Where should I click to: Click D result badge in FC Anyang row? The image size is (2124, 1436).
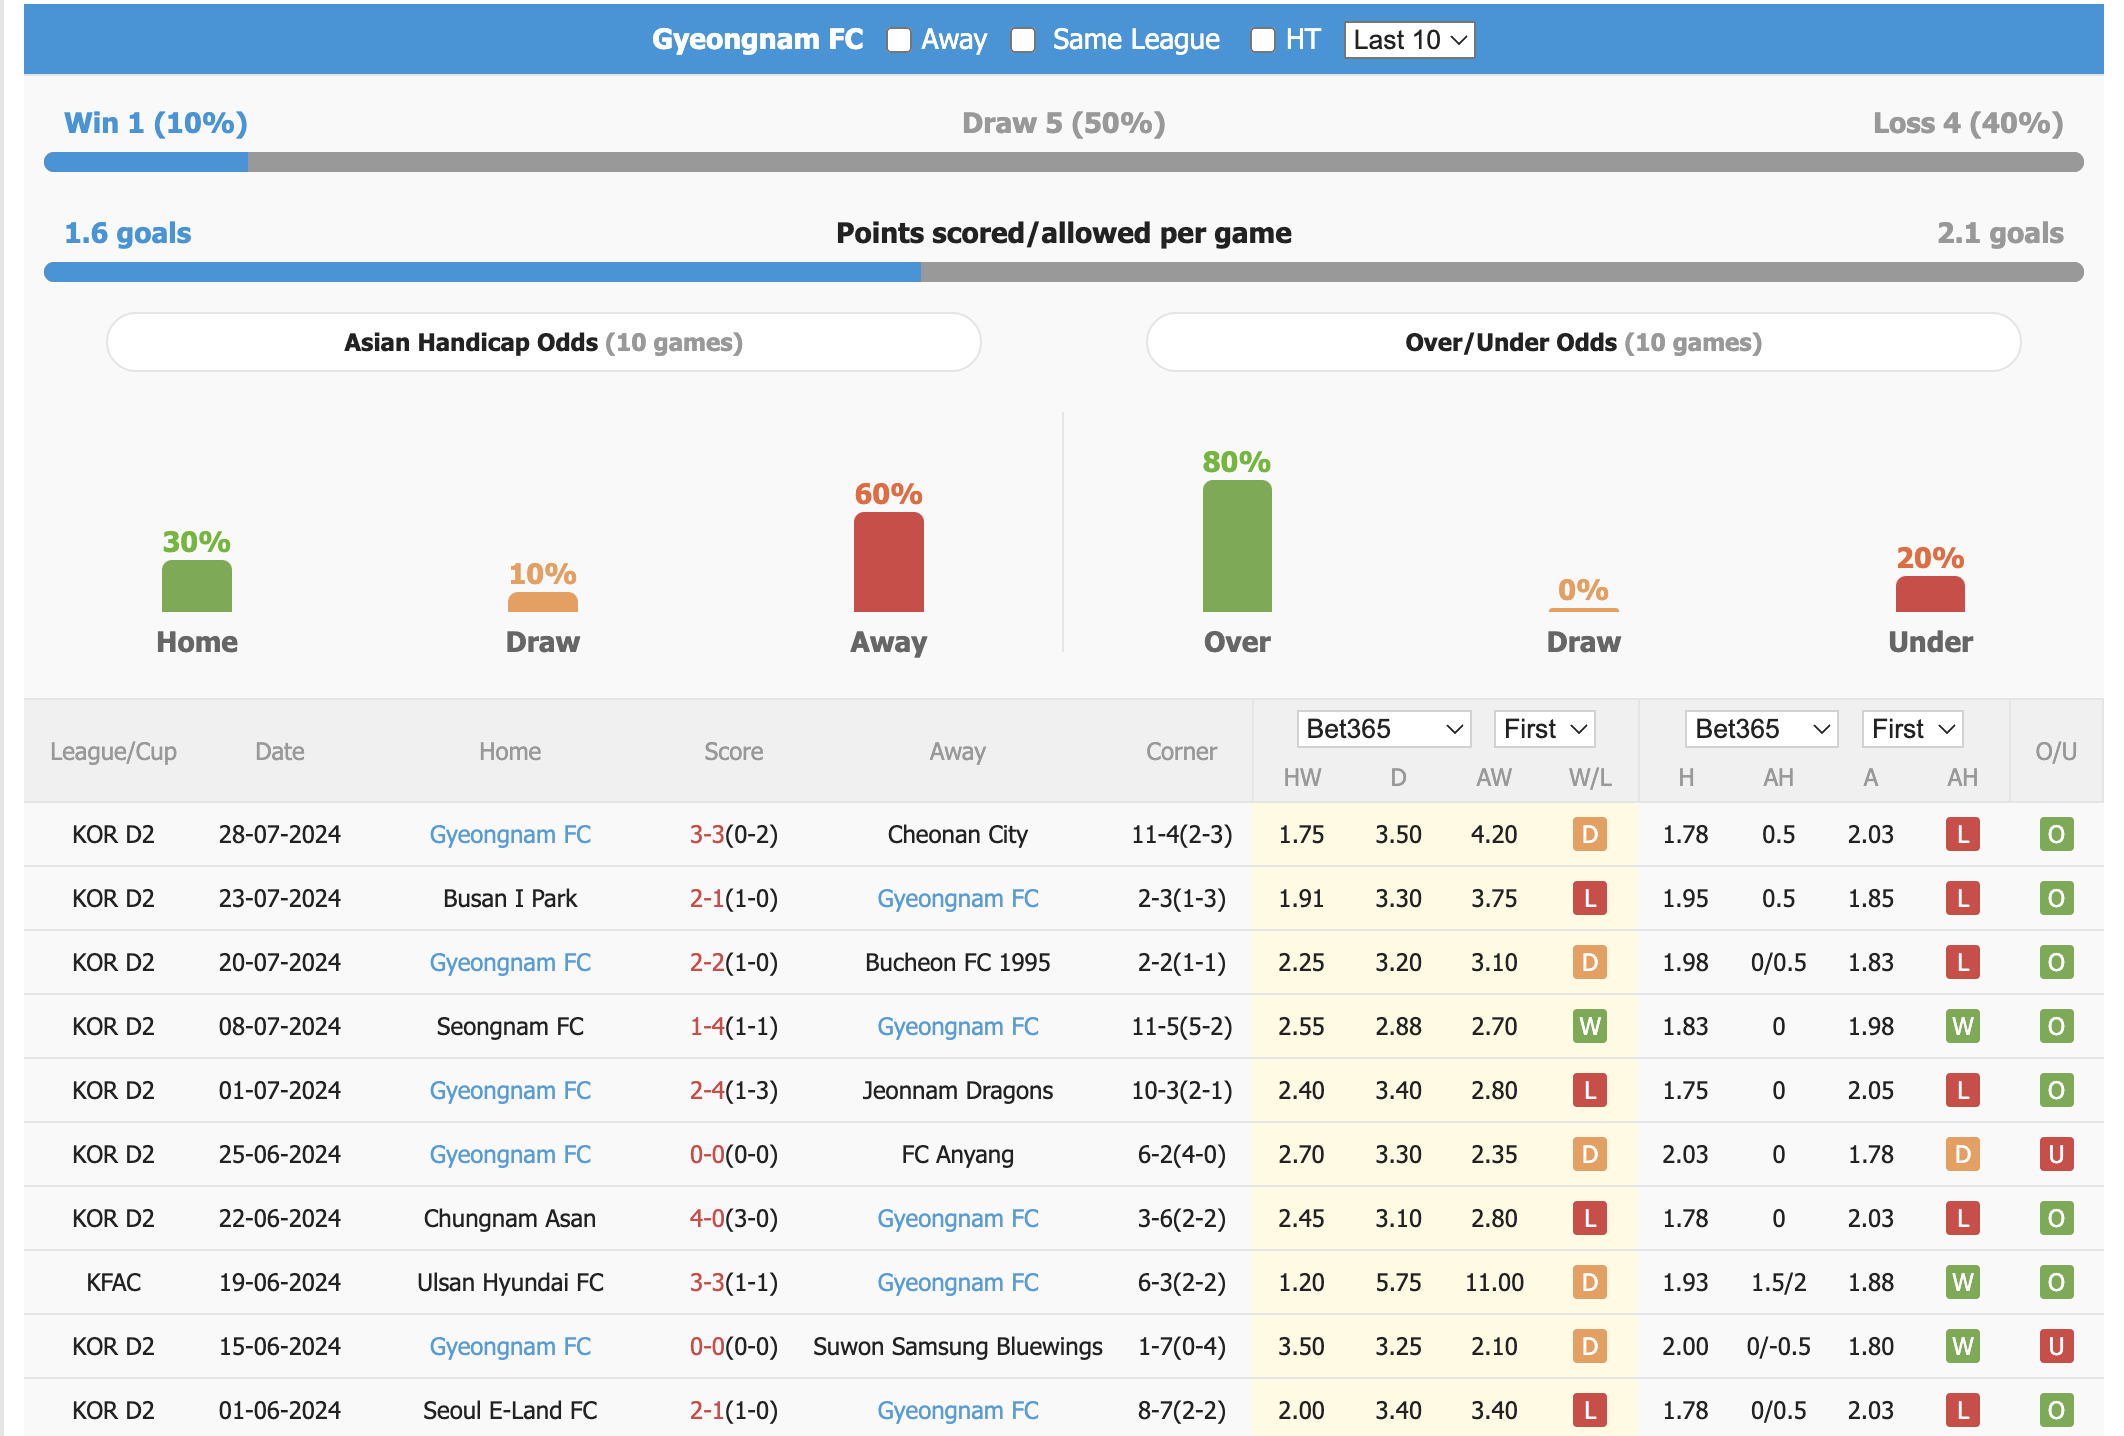(x=1590, y=1154)
